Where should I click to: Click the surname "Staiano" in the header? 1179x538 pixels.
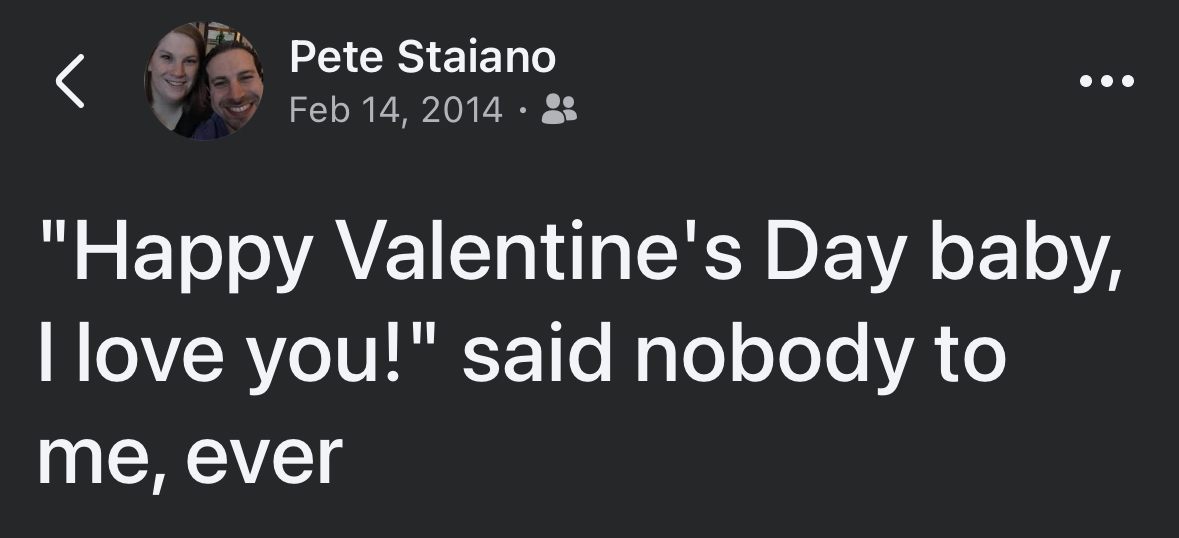[x=477, y=57]
